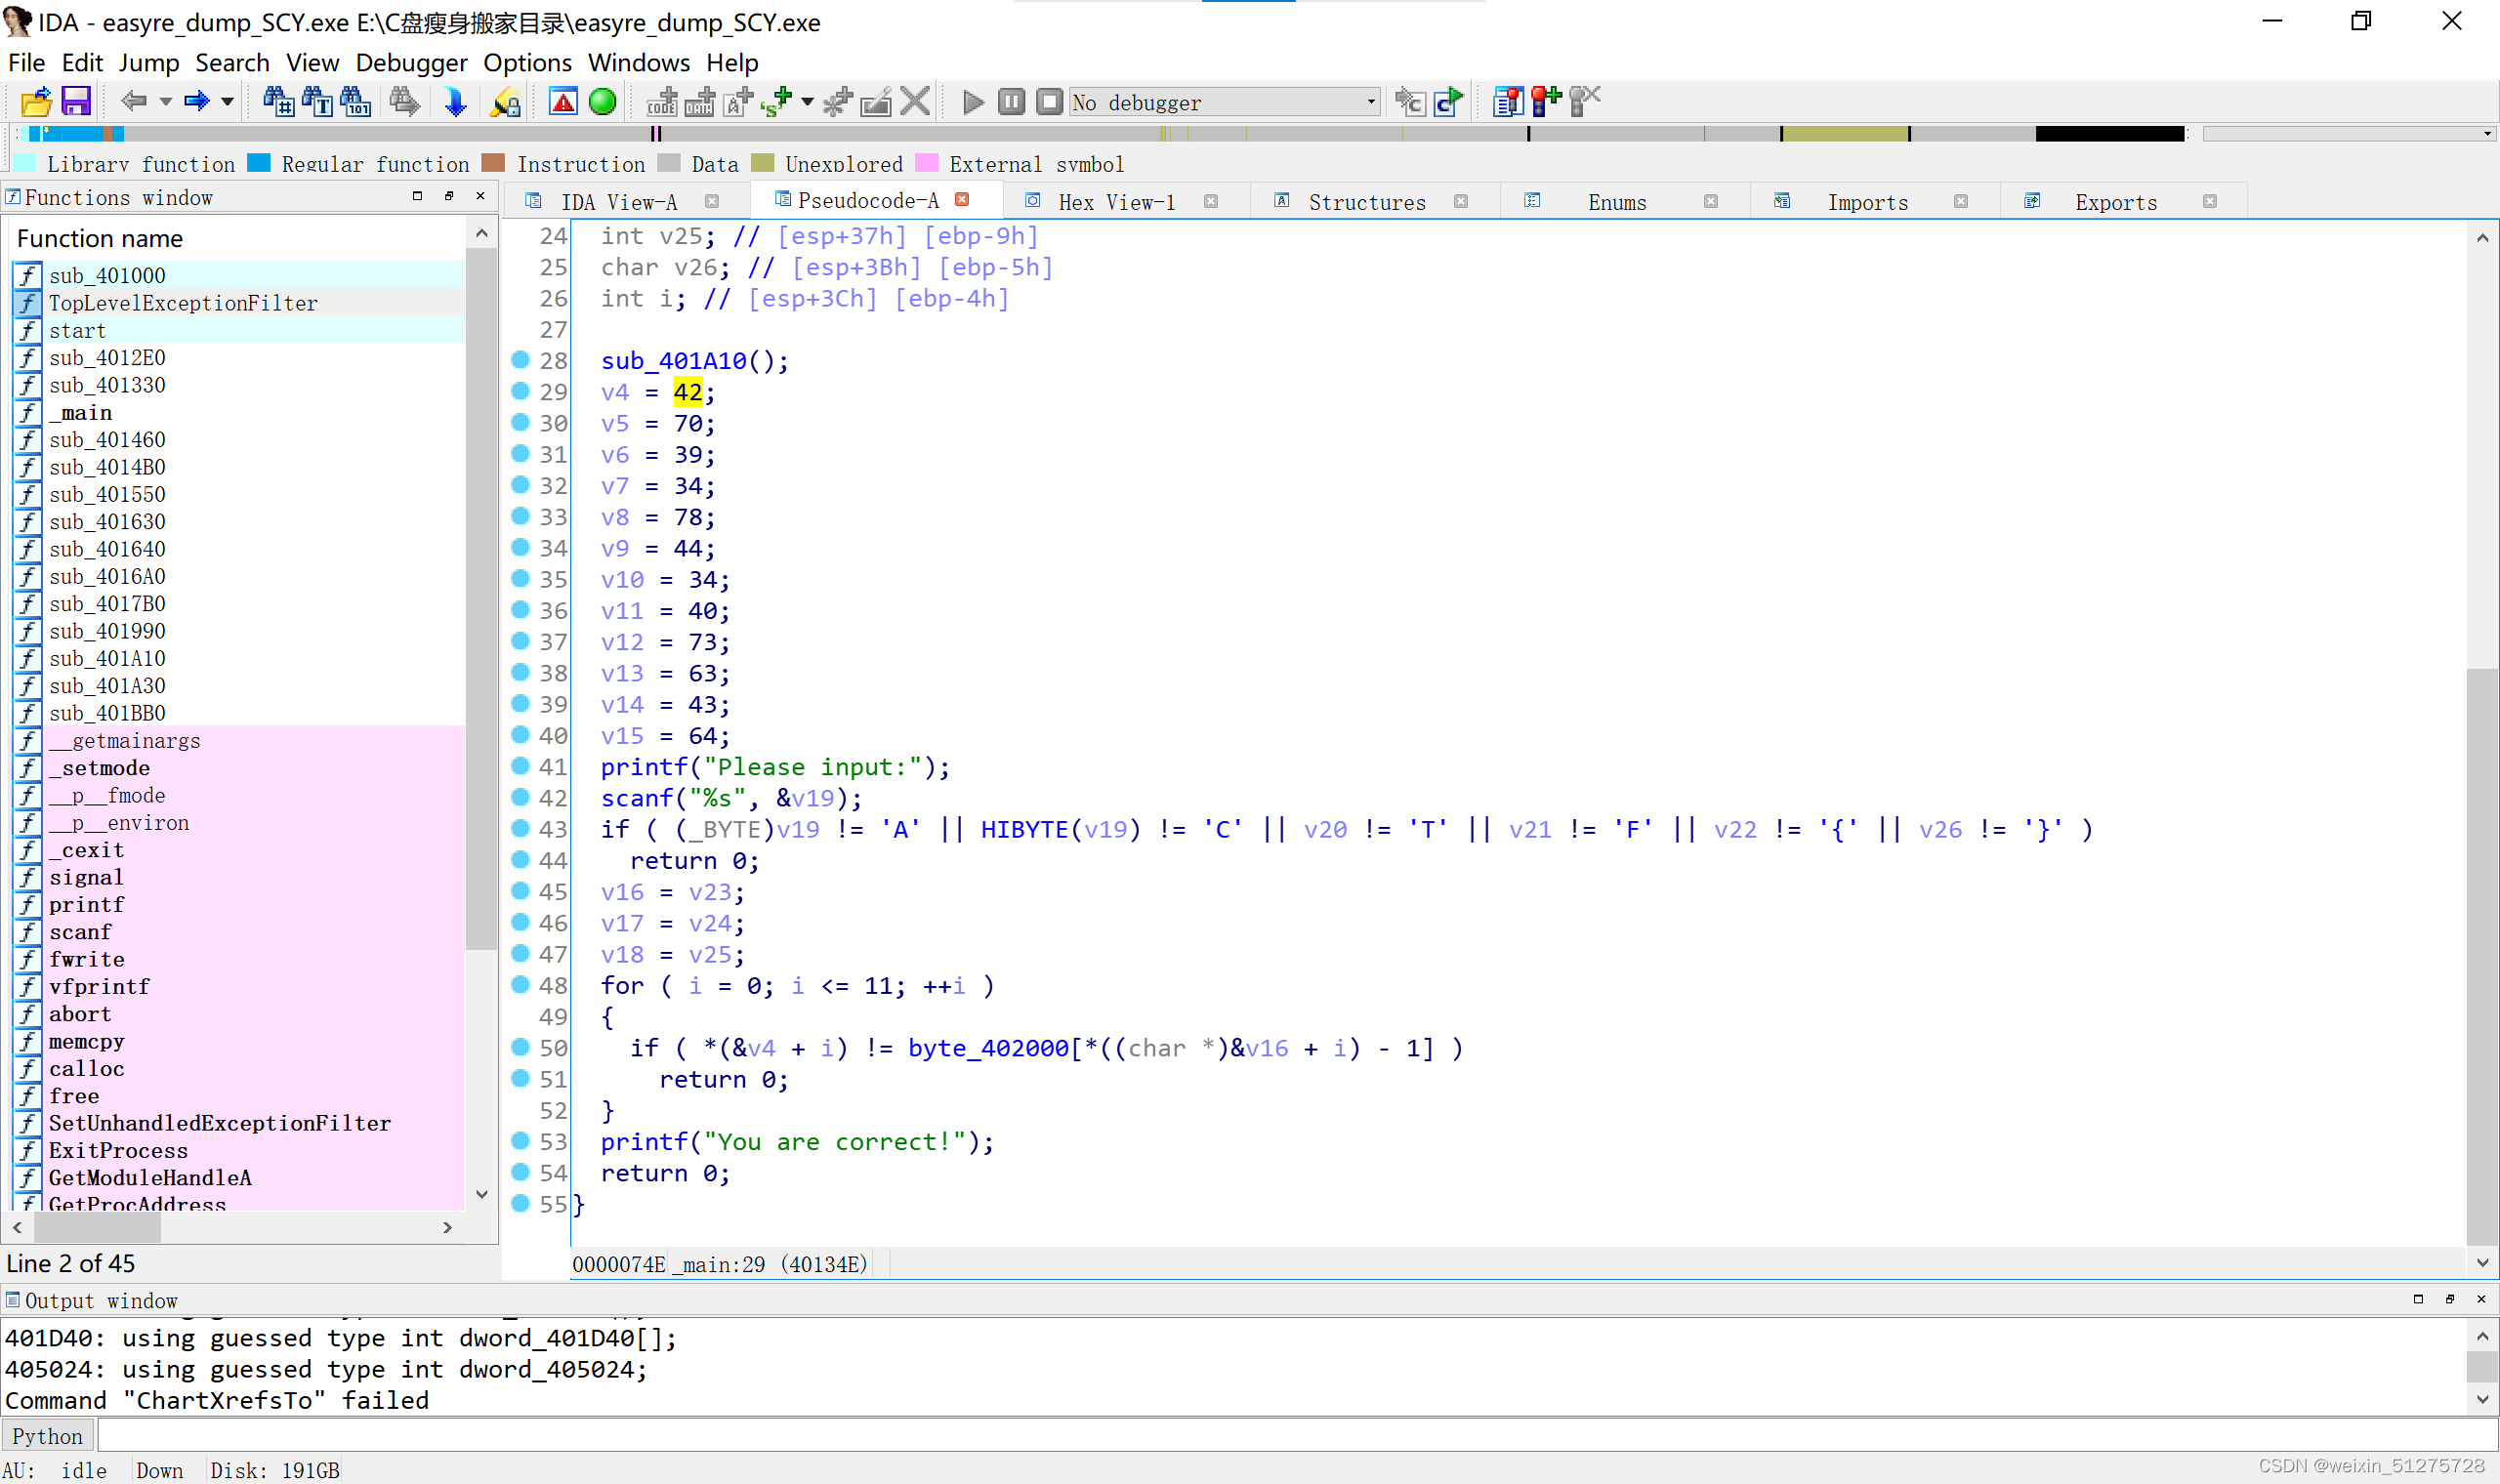Click the convert to data icon
The height and width of the screenshot is (1484, 2500).
(699, 102)
